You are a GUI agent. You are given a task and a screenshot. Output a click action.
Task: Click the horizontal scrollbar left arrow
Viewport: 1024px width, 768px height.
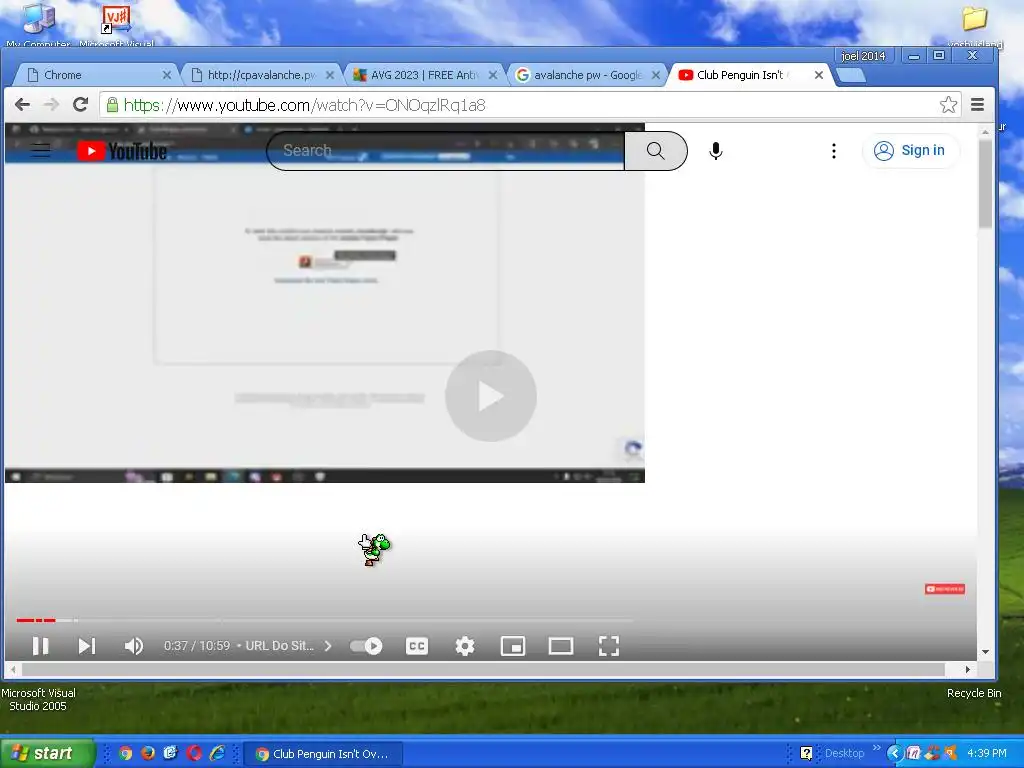(x=13, y=669)
